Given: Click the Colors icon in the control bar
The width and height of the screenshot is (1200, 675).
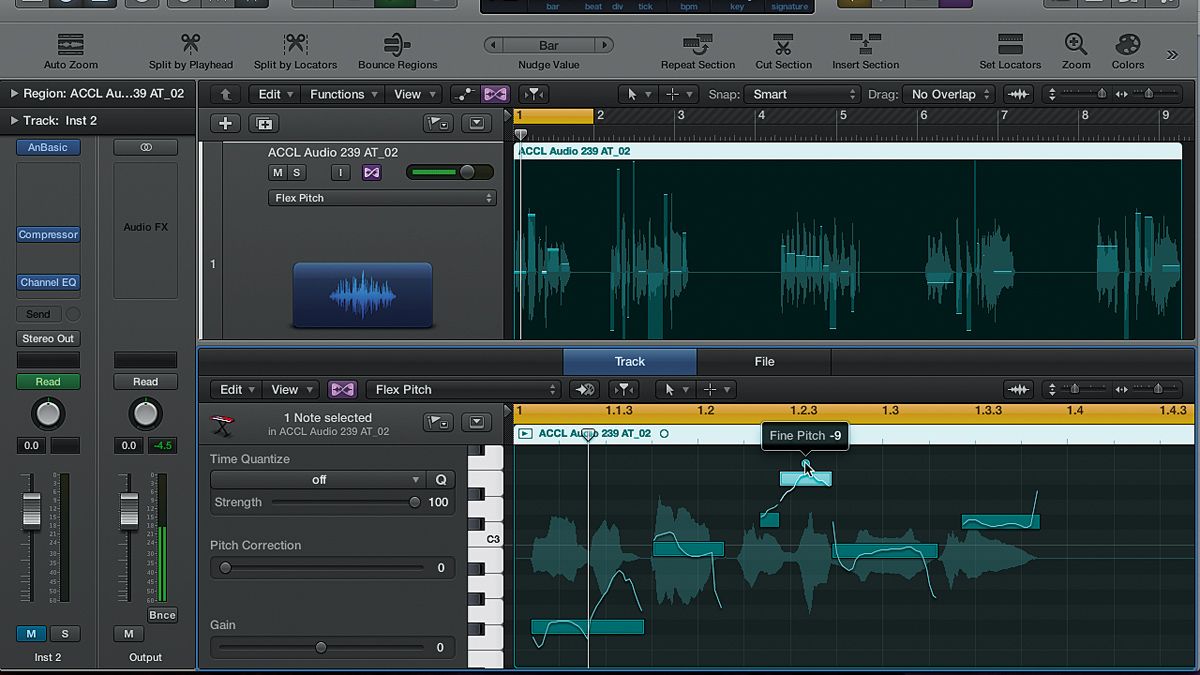Looking at the screenshot, I should [x=1127, y=50].
